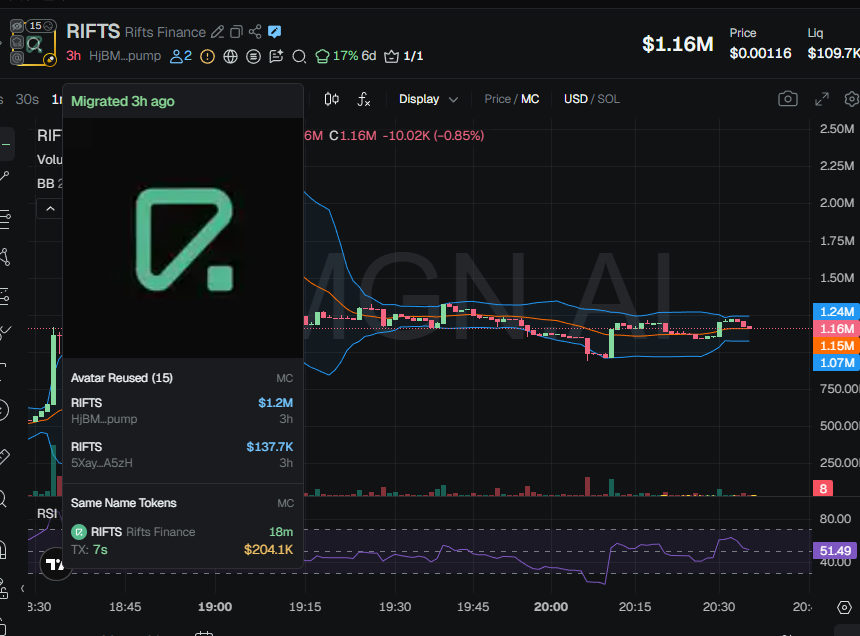Open the AI chat sparkle icon

[x=276, y=56]
